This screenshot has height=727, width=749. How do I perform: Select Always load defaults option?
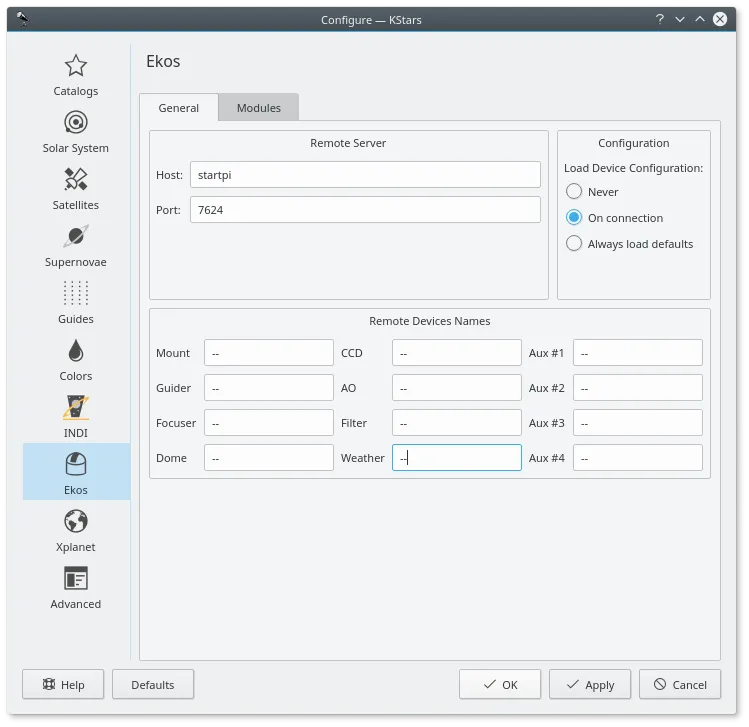coord(629,244)
